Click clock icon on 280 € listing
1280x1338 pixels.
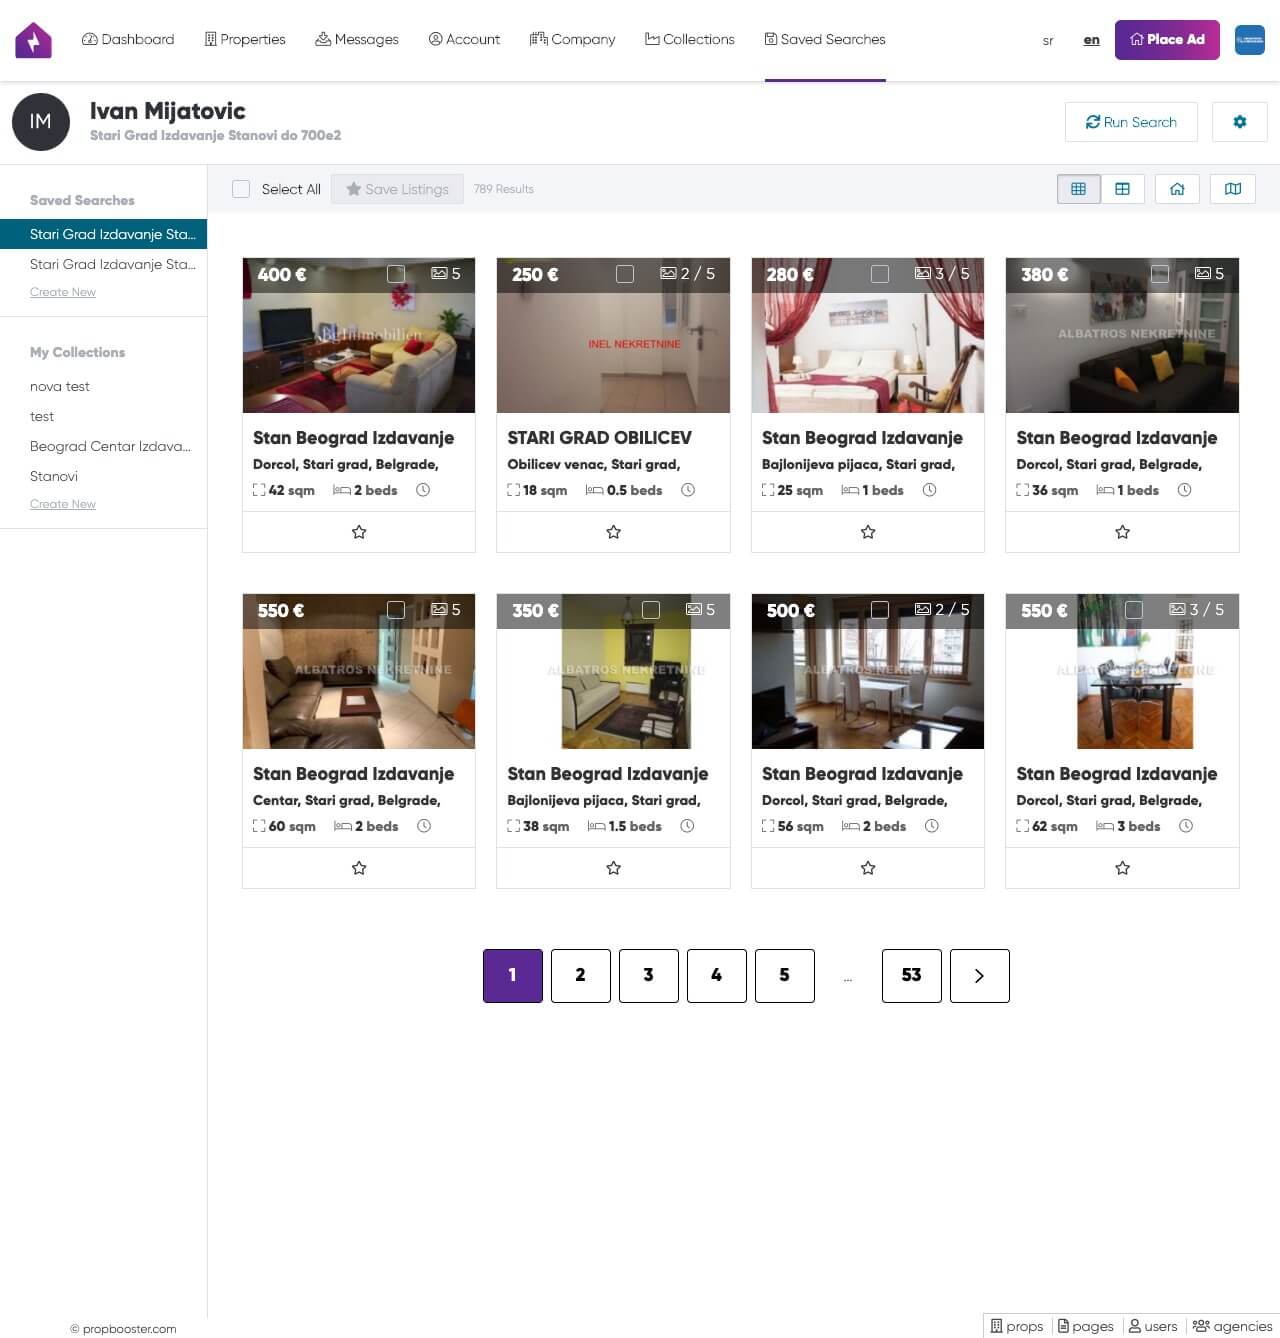point(929,490)
